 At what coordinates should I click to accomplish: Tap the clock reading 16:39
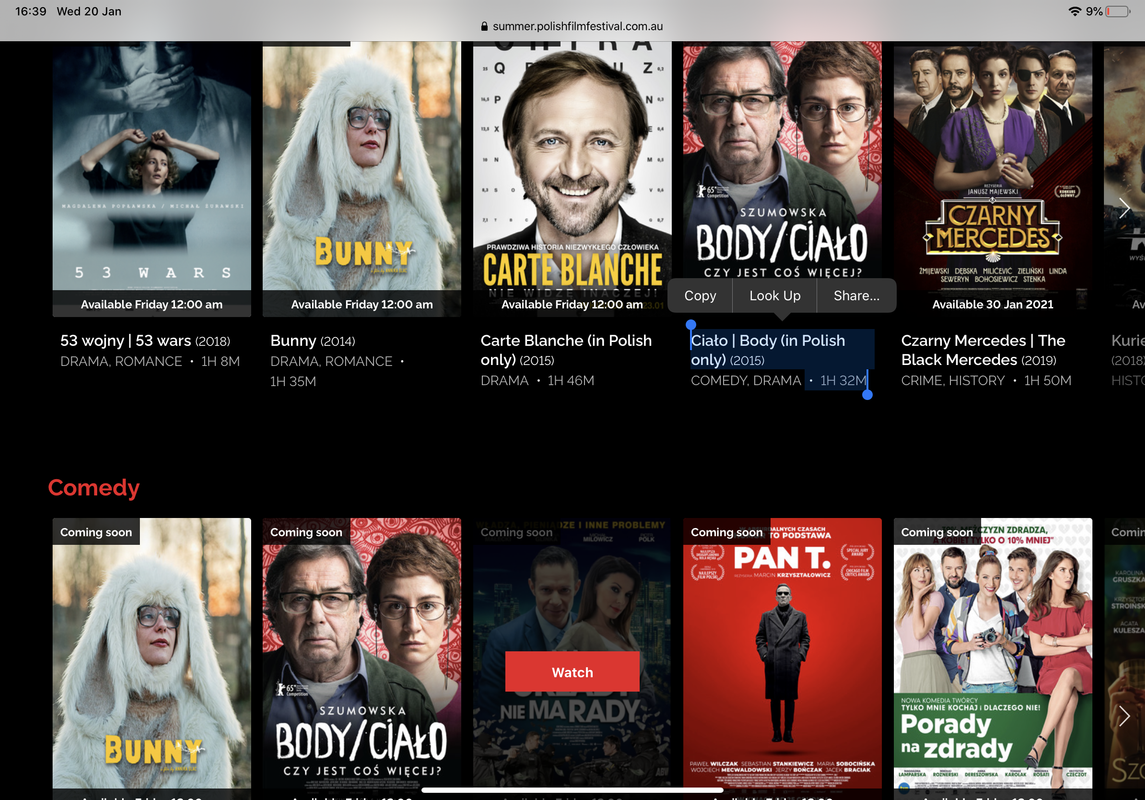pyautogui.click(x=31, y=12)
